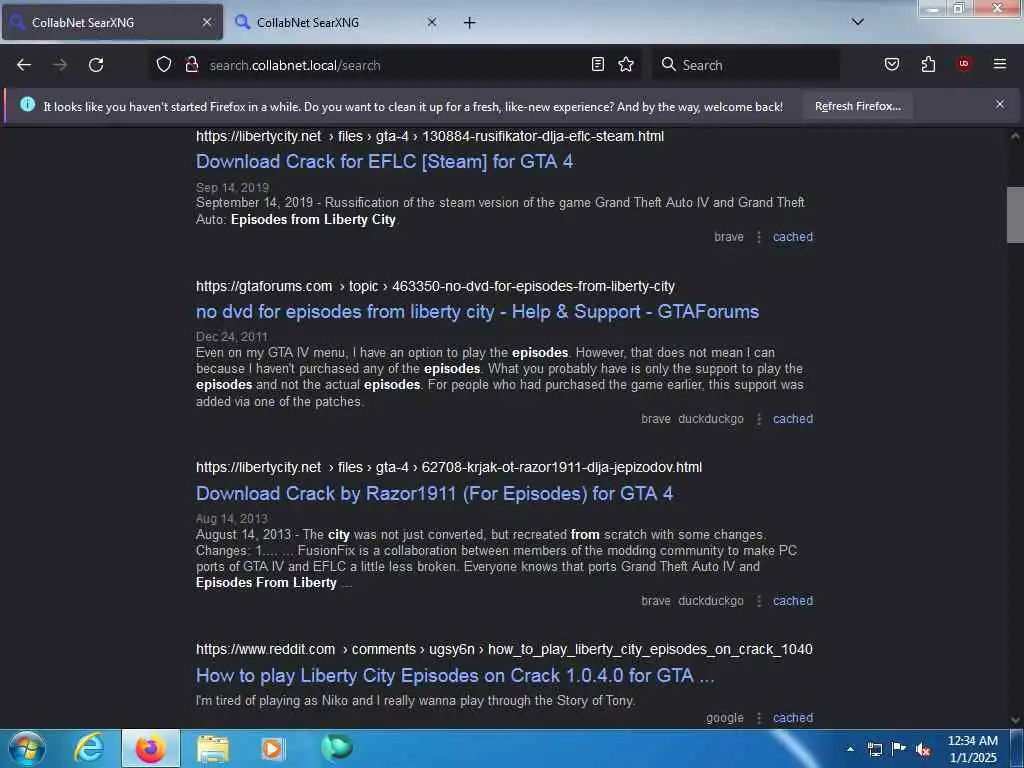Screen dimensions: 1024x768
Task: Close the second CollabNet SearXNG tab
Action: 432,22
